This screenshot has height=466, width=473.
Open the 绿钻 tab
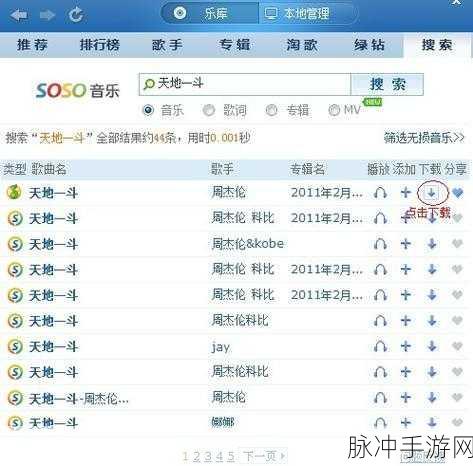coord(369,45)
